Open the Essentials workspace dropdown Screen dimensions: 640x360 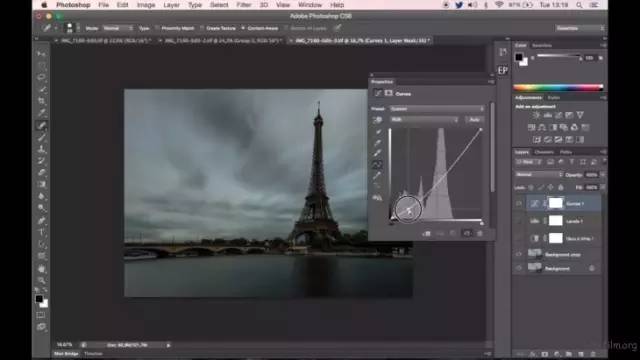(x=580, y=28)
